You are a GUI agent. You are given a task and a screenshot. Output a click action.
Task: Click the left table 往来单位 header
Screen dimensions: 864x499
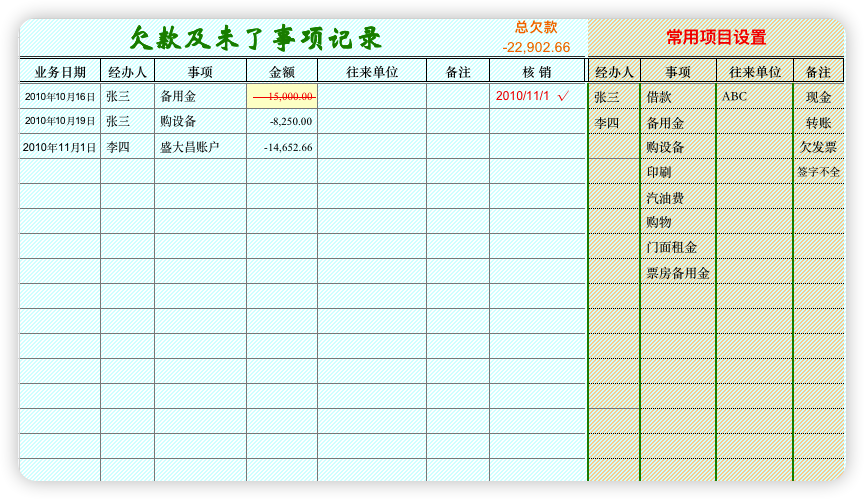point(372,72)
